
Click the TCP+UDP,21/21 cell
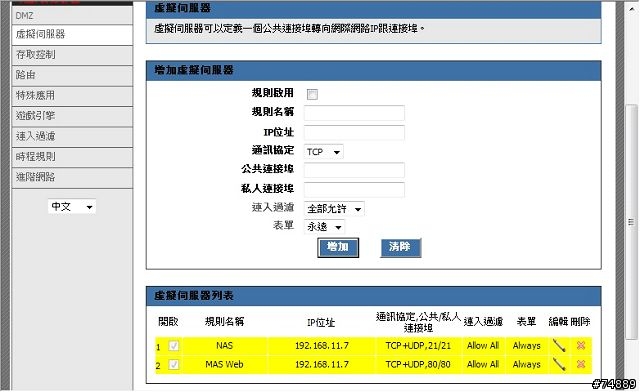click(418, 345)
